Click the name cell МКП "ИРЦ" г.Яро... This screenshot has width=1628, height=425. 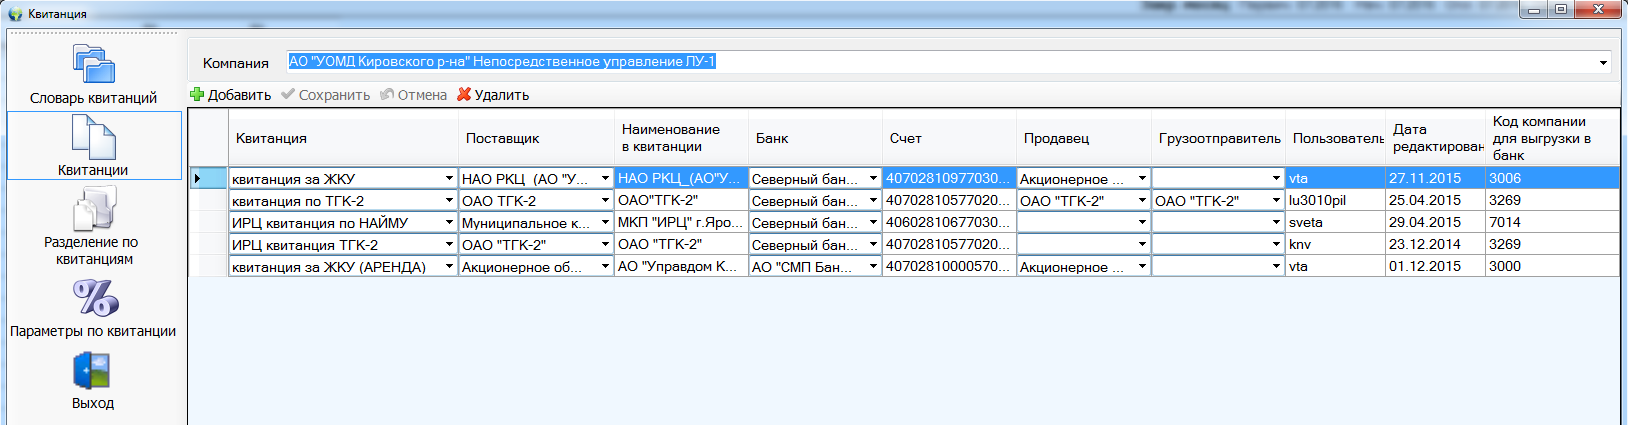680,223
